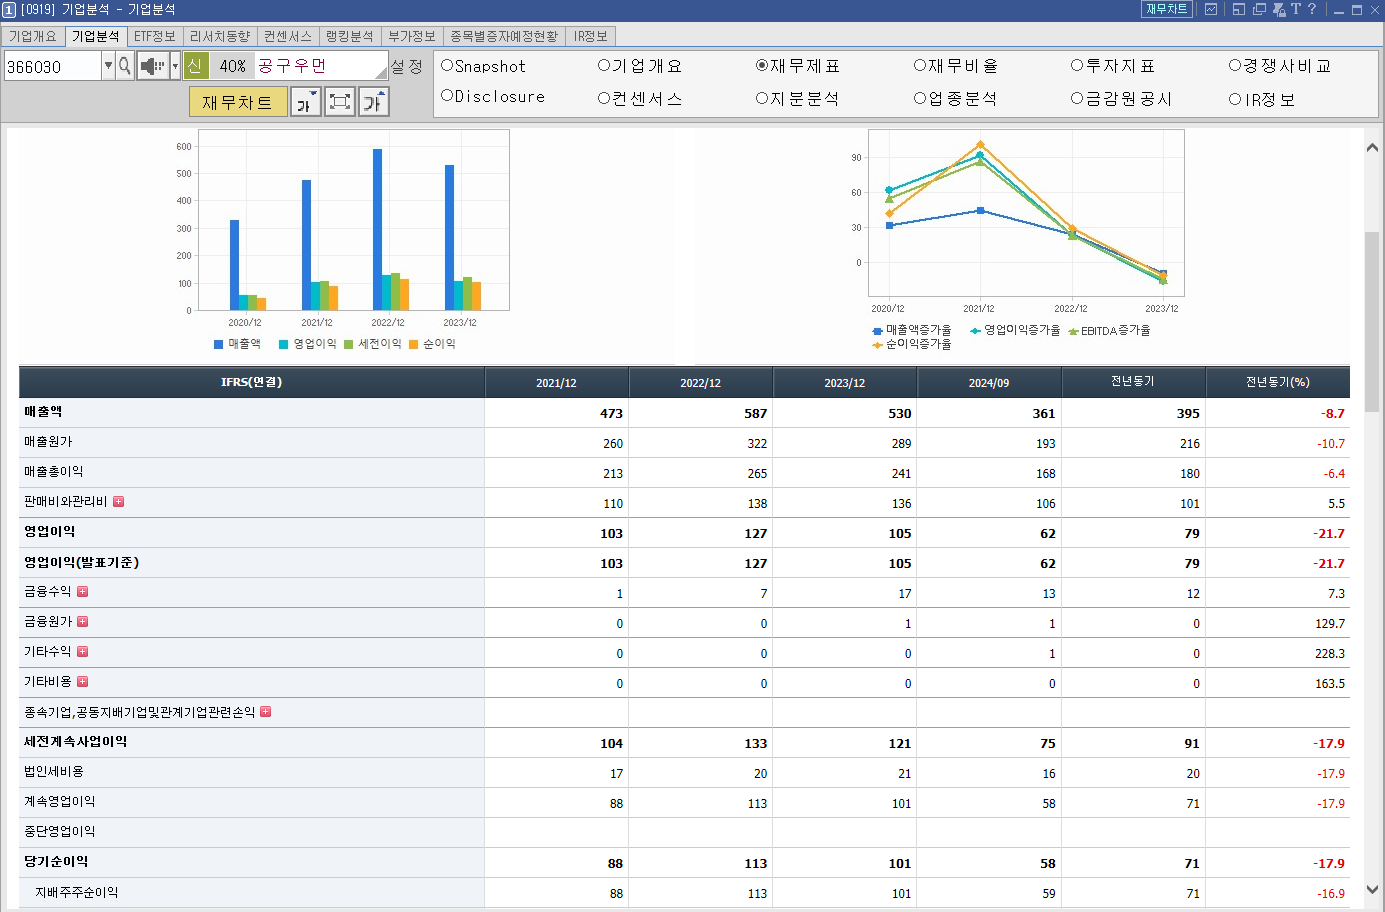The width and height of the screenshot is (1385, 912).
Task: Switch to the 부가정보 tab
Action: (412, 36)
